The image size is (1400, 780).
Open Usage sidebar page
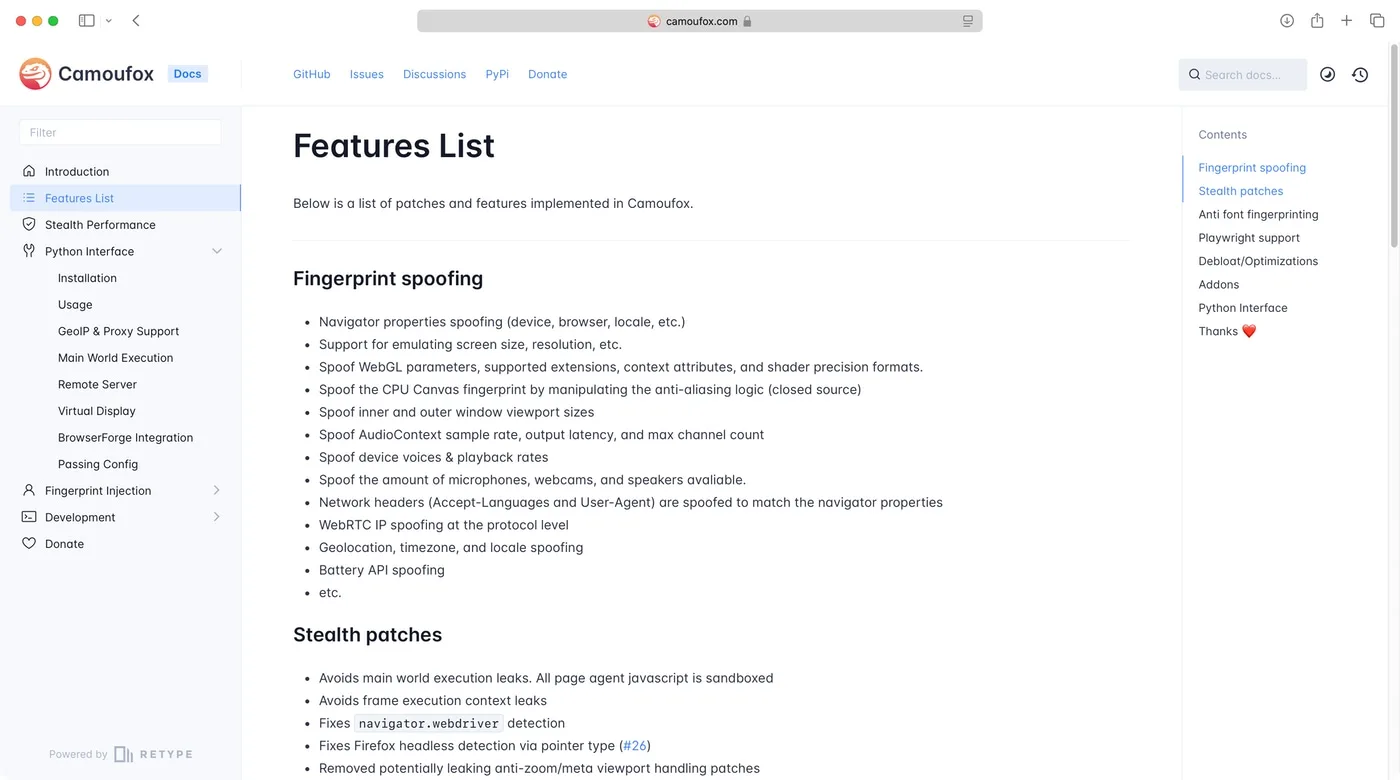coord(75,304)
